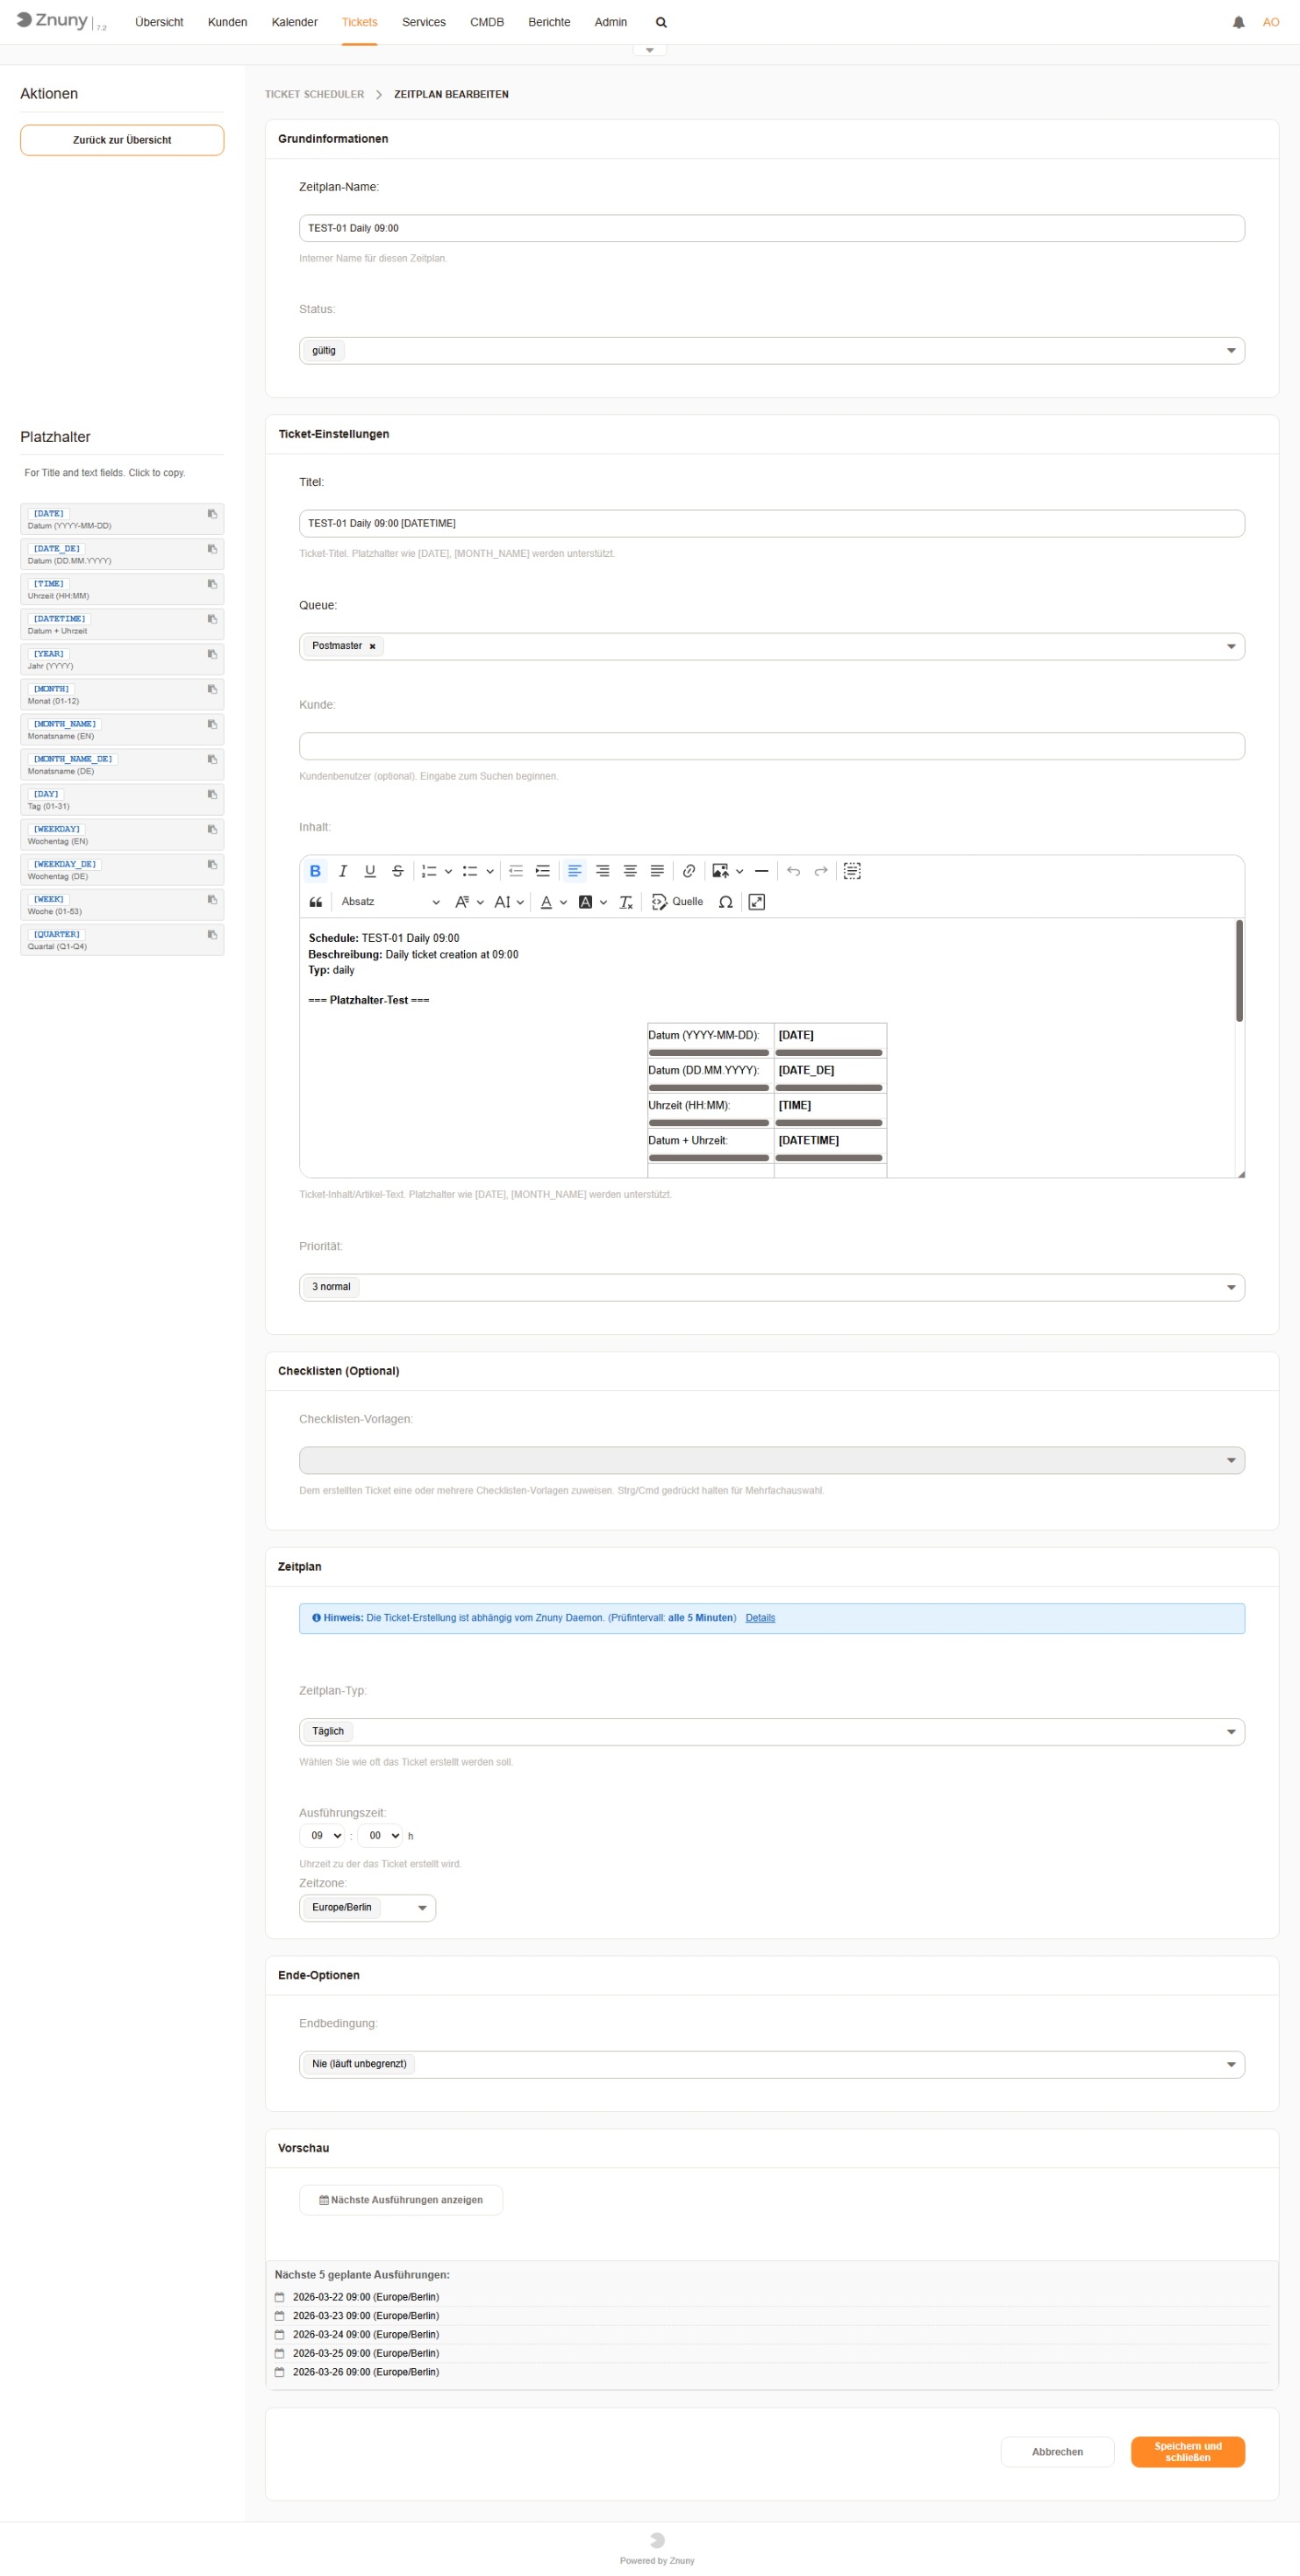Viewport: 1300px width, 2576px height.
Task: Click the remove formatting icon
Action: [626, 902]
